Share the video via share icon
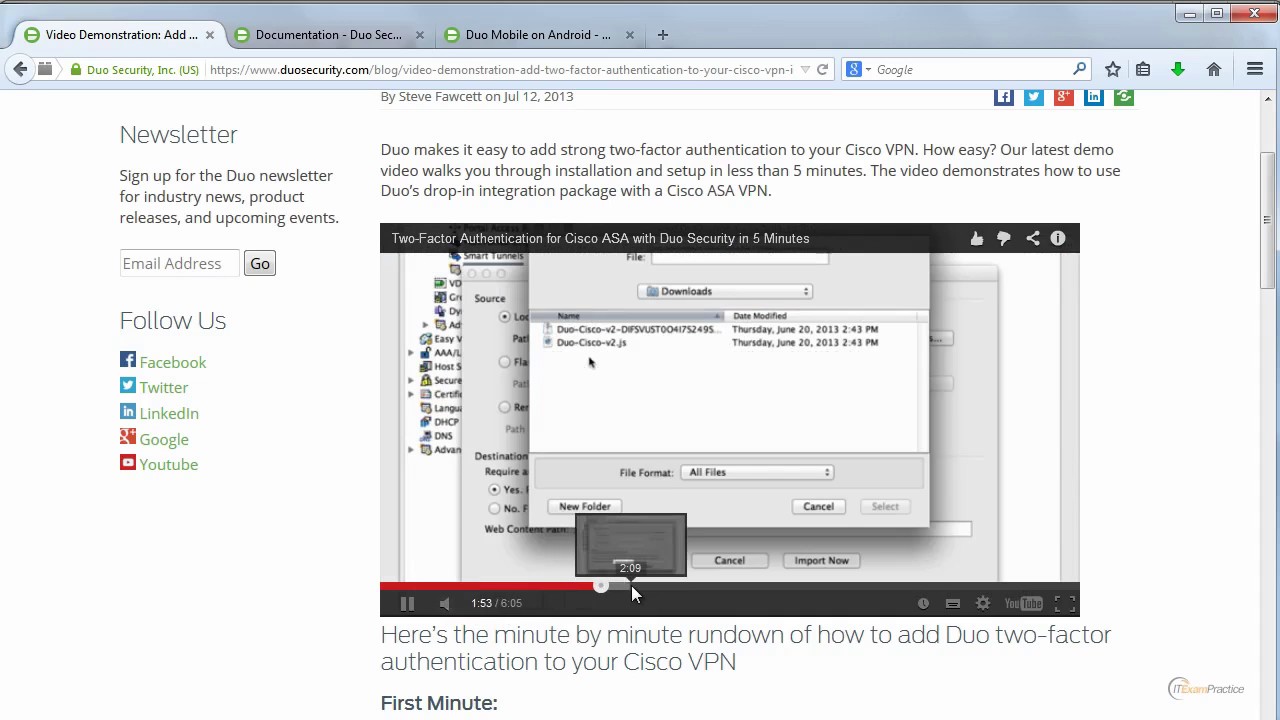This screenshot has height=720, width=1280. (x=1032, y=238)
